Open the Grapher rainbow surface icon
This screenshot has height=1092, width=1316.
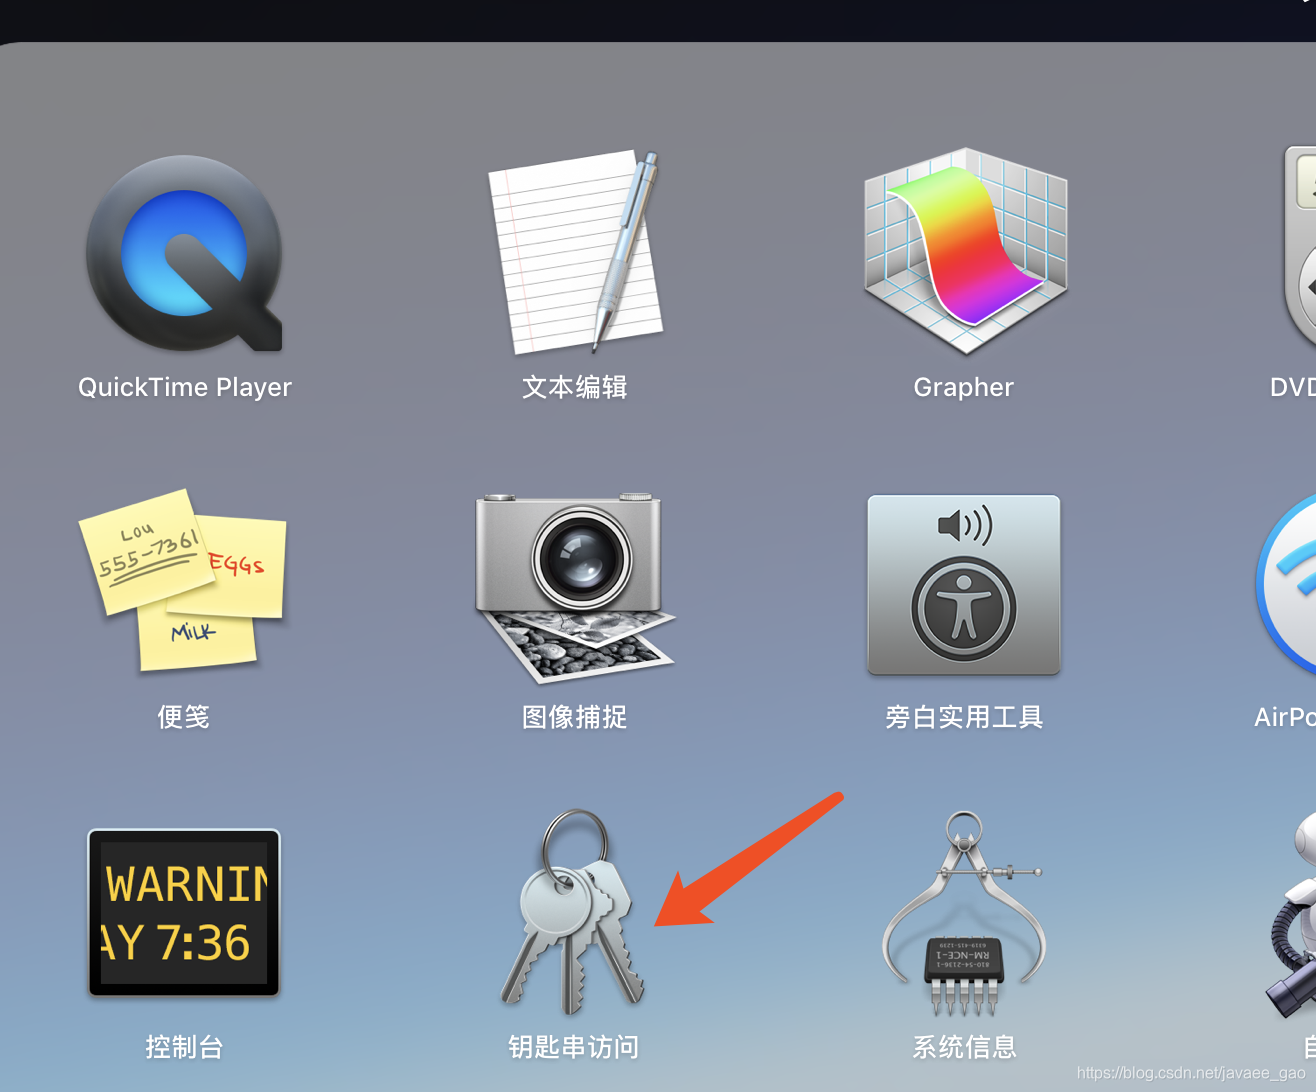pos(965,250)
